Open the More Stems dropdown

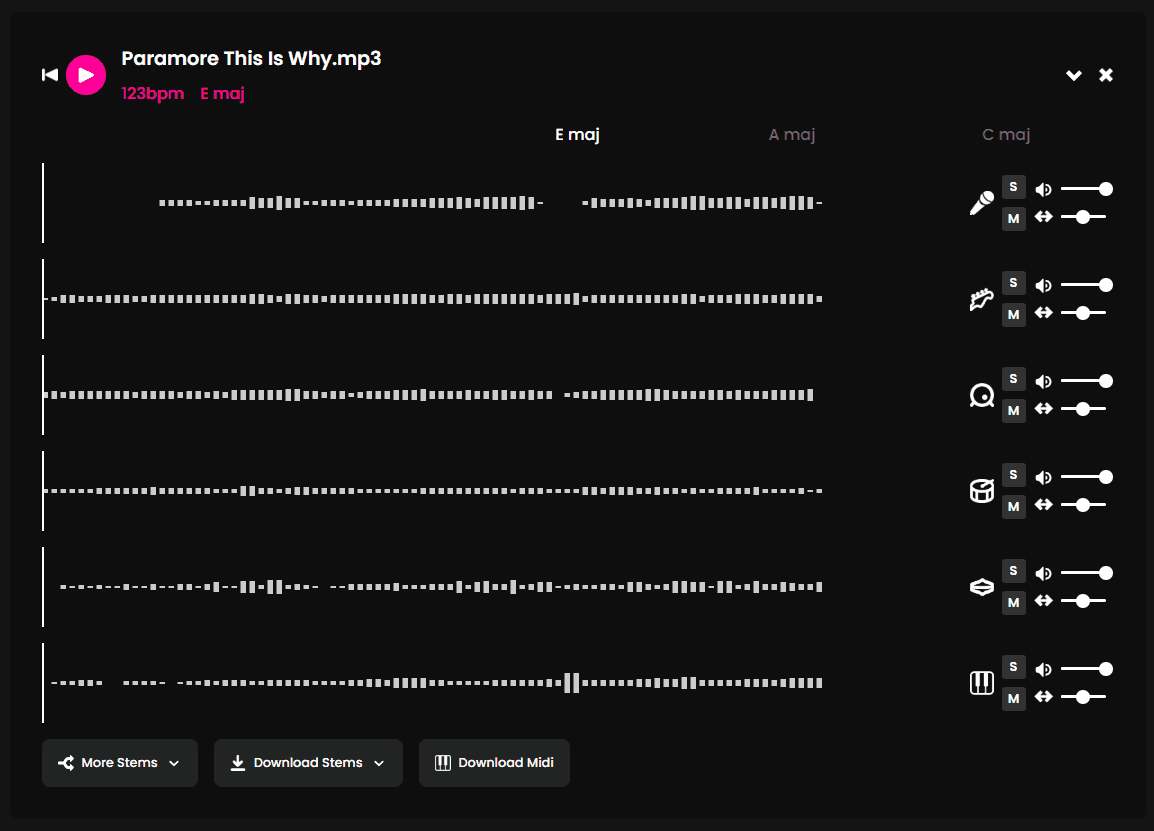pyautogui.click(x=120, y=763)
